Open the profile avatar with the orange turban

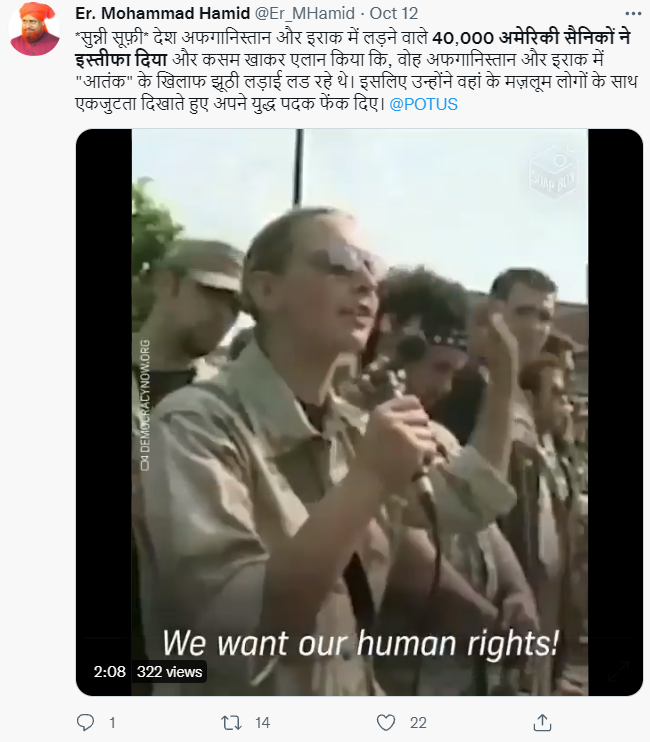tap(34, 30)
